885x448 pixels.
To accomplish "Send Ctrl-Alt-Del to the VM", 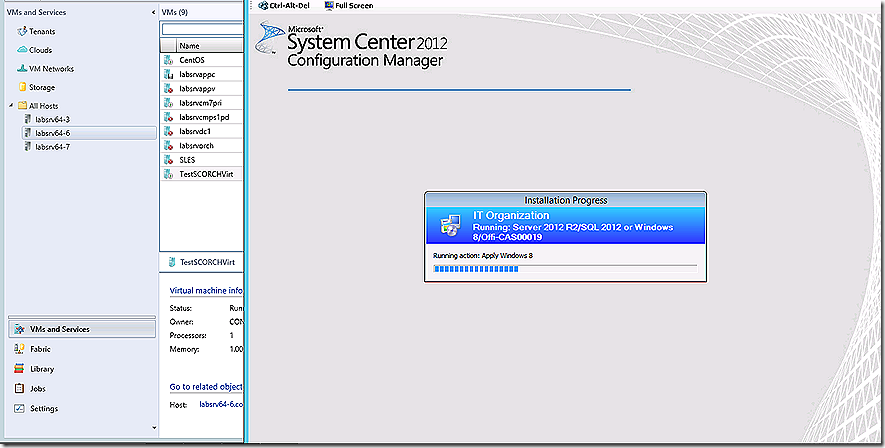I will point(284,6).
